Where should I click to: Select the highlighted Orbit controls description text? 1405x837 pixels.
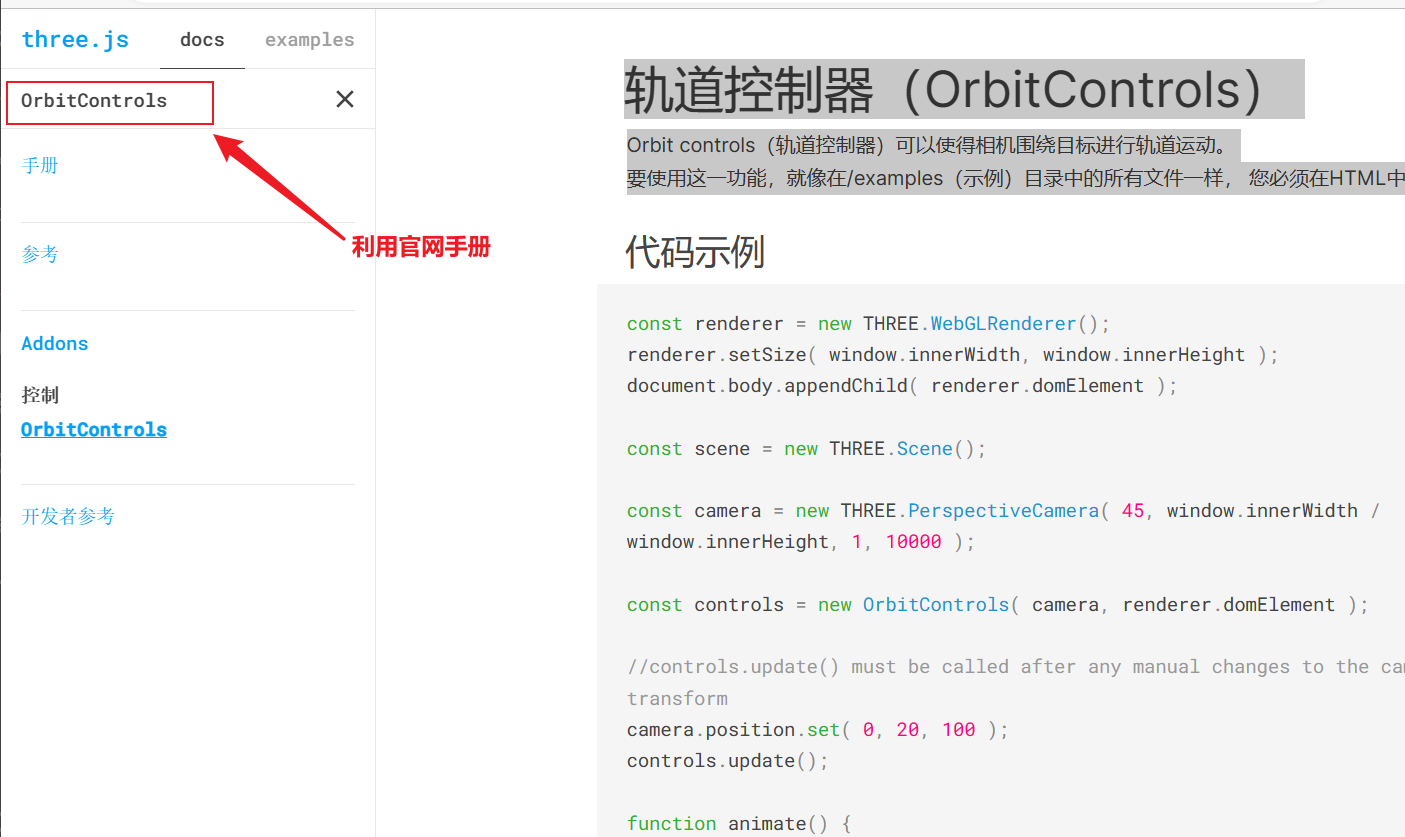[931, 144]
